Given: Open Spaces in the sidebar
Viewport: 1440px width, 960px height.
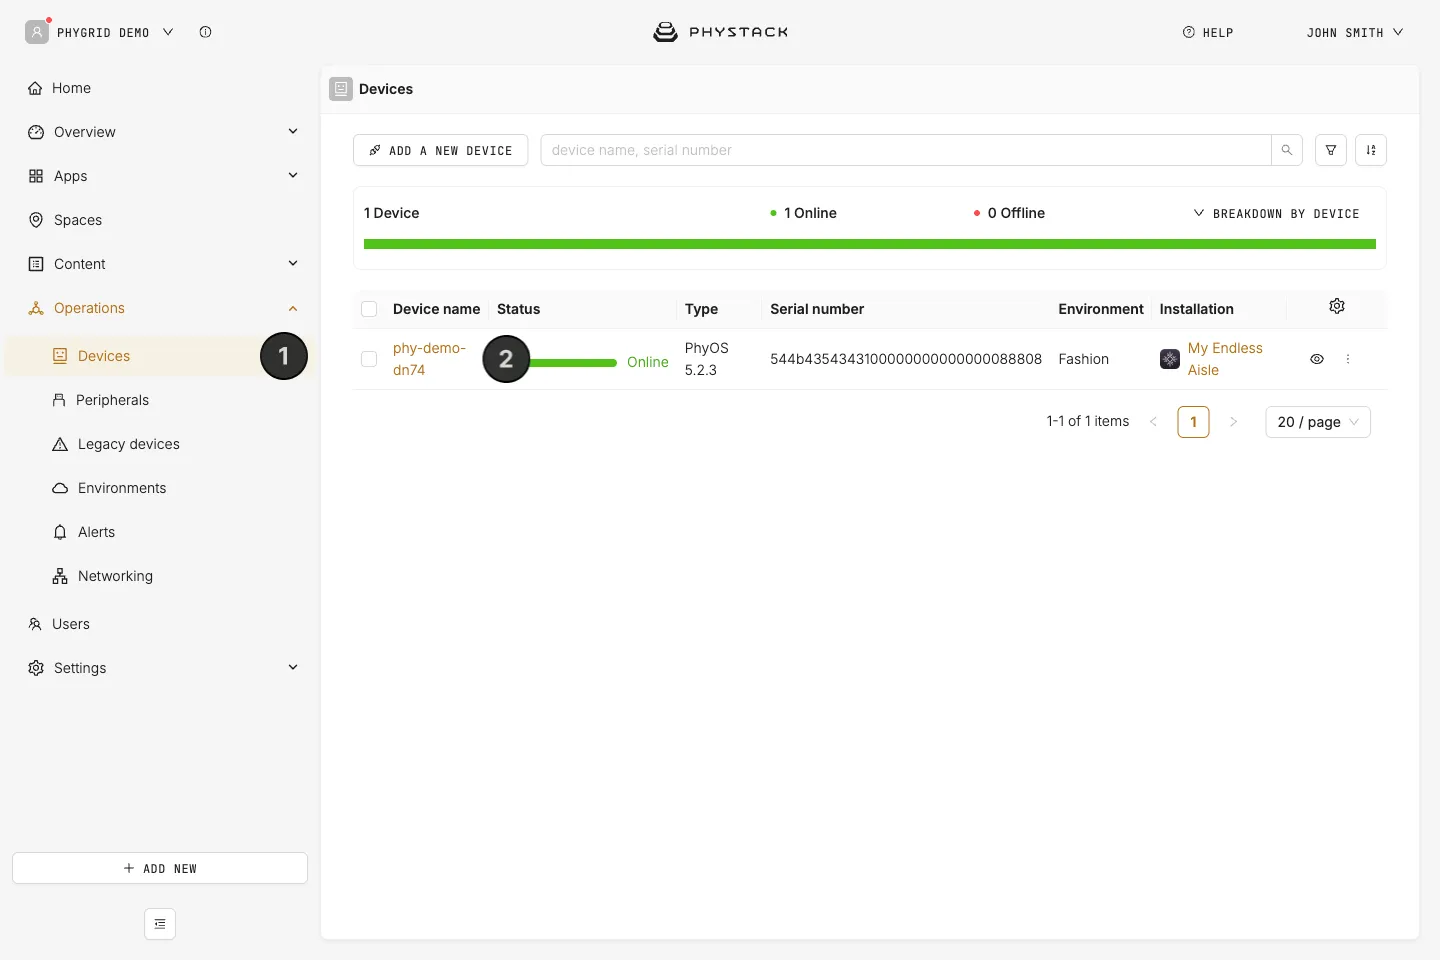Looking at the screenshot, I should [160, 220].
